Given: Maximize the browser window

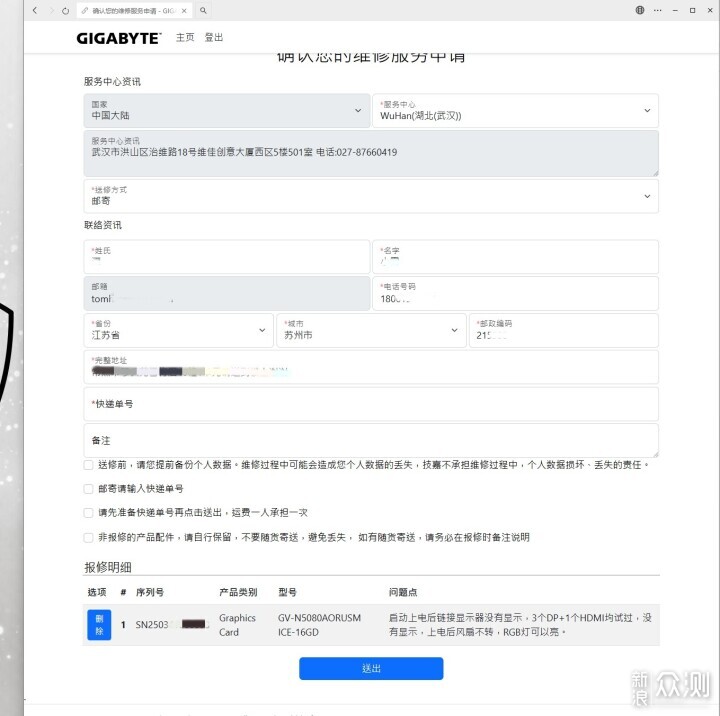Looking at the screenshot, I should [692, 10].
